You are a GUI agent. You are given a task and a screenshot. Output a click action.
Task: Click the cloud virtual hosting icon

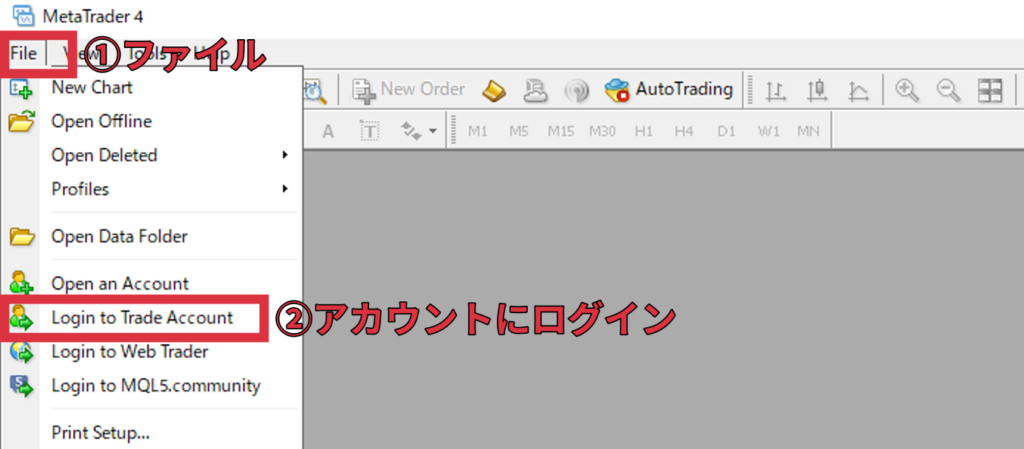point(536,90)
